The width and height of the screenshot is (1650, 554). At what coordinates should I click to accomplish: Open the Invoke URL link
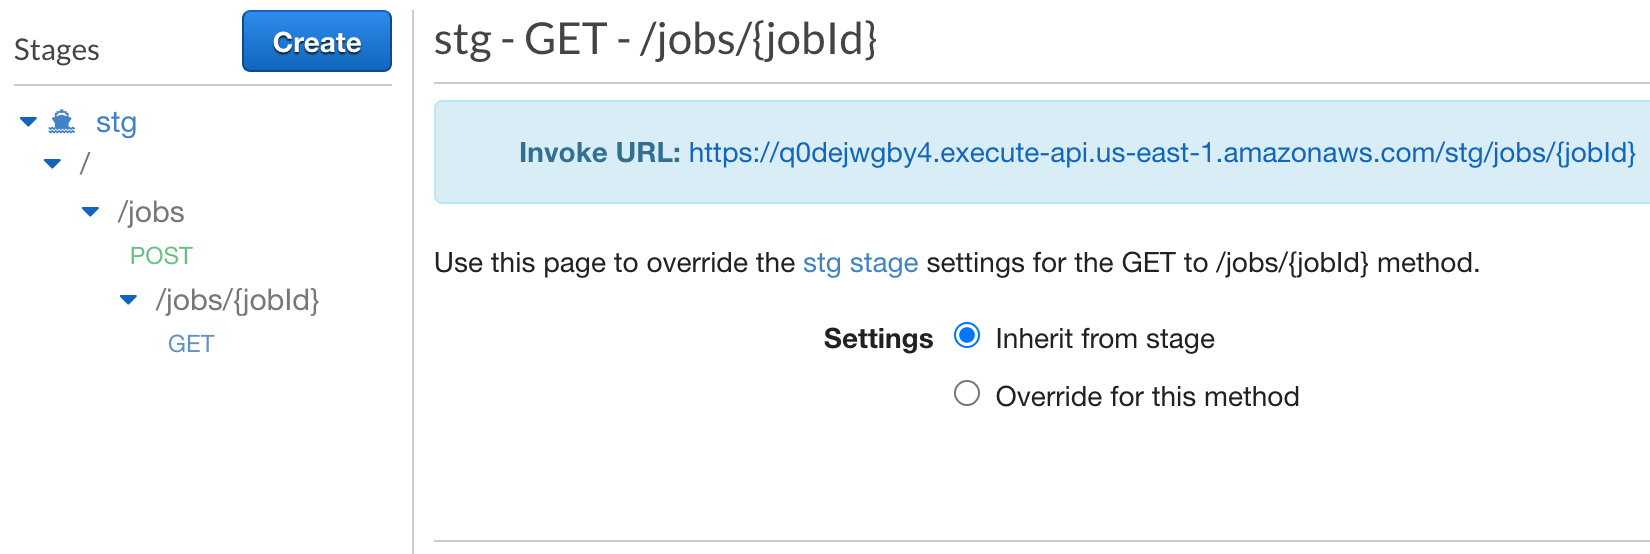tap(1162, 153)
